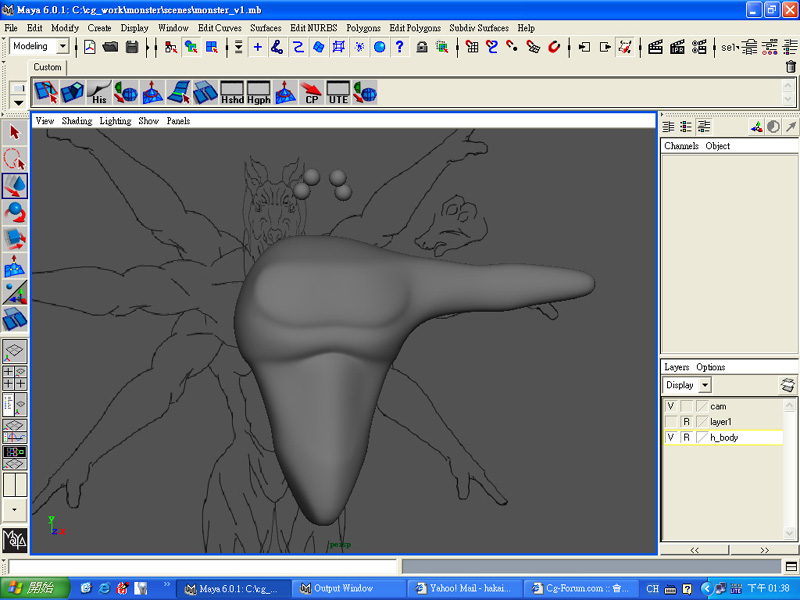Click the layer editor << scroll button

[694, 550]
